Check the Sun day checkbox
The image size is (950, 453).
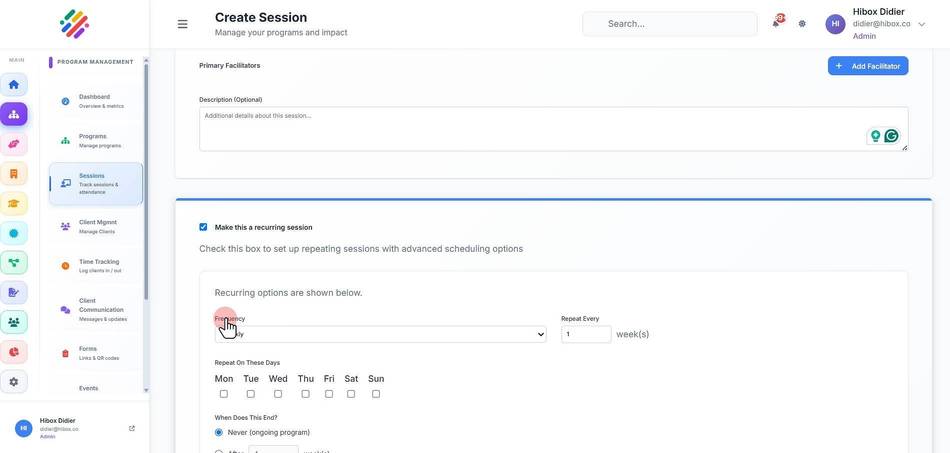pyautogui.click(x=376, y=394)
